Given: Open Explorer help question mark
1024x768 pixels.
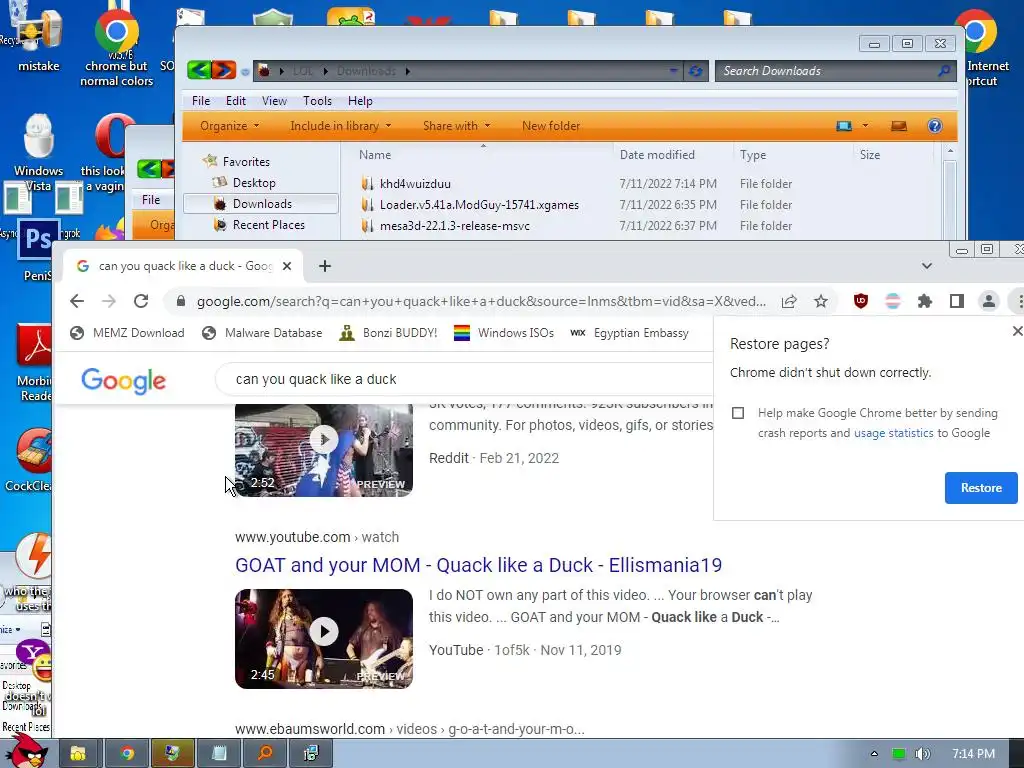Looking at the screenshot, I should click(935, 126).
